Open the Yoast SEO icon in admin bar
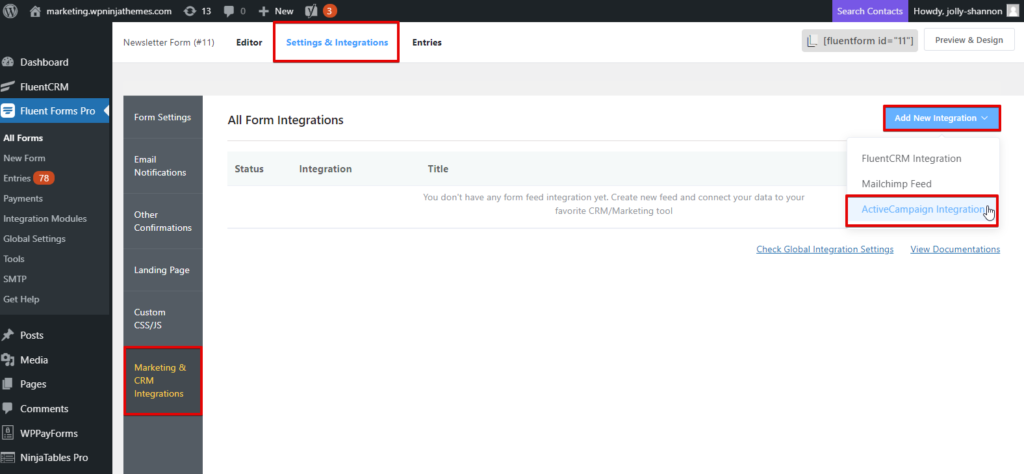1024x474 pixels. (x=312, y=11)
